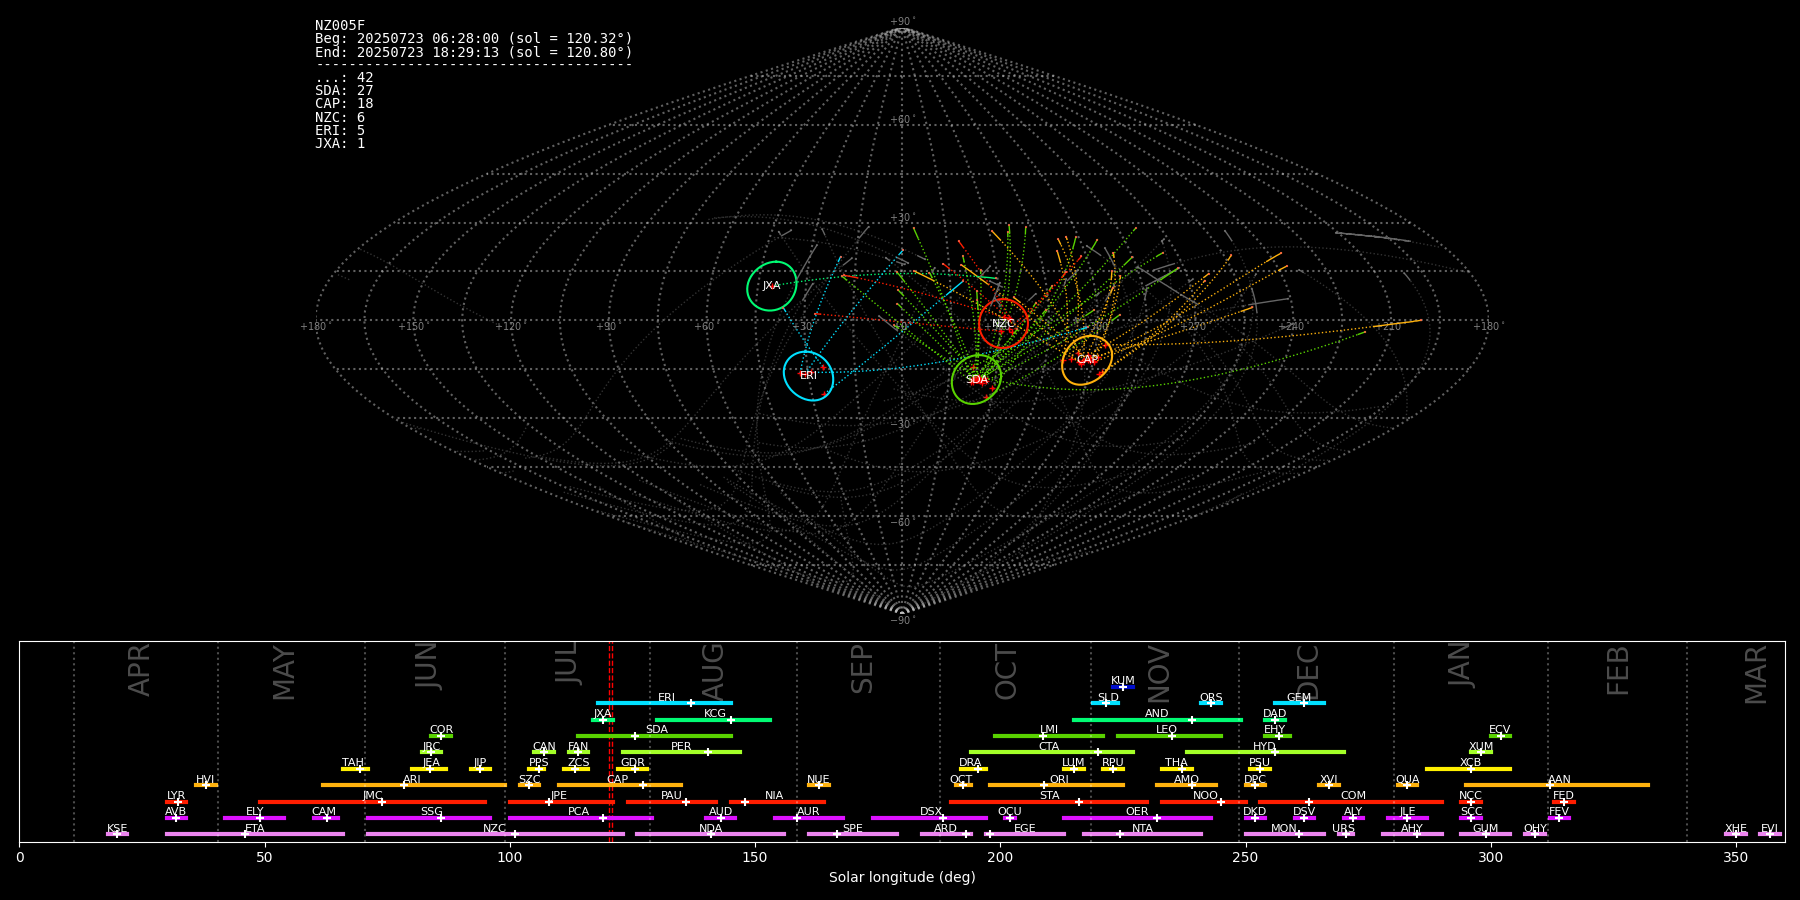Click the STA shower bar in timeline
The image size is (1800, 900).
[1049, 802]
